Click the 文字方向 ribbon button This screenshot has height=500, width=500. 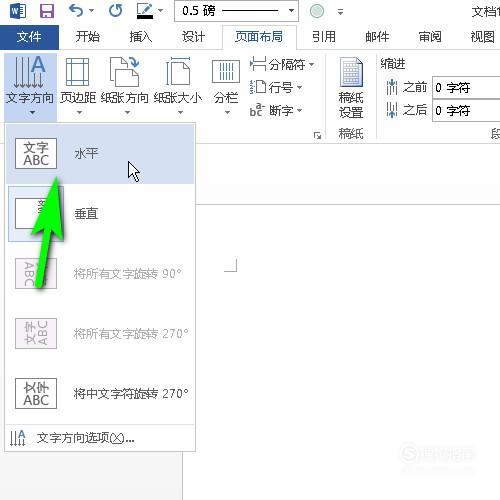30,87
